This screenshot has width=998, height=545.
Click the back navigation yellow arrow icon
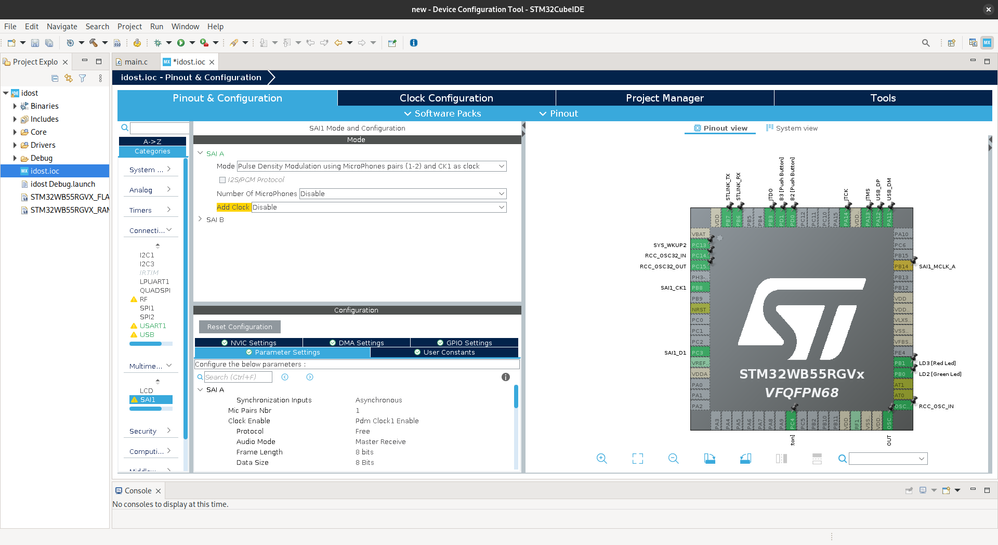pyautogui.click(x=338, y=43)
